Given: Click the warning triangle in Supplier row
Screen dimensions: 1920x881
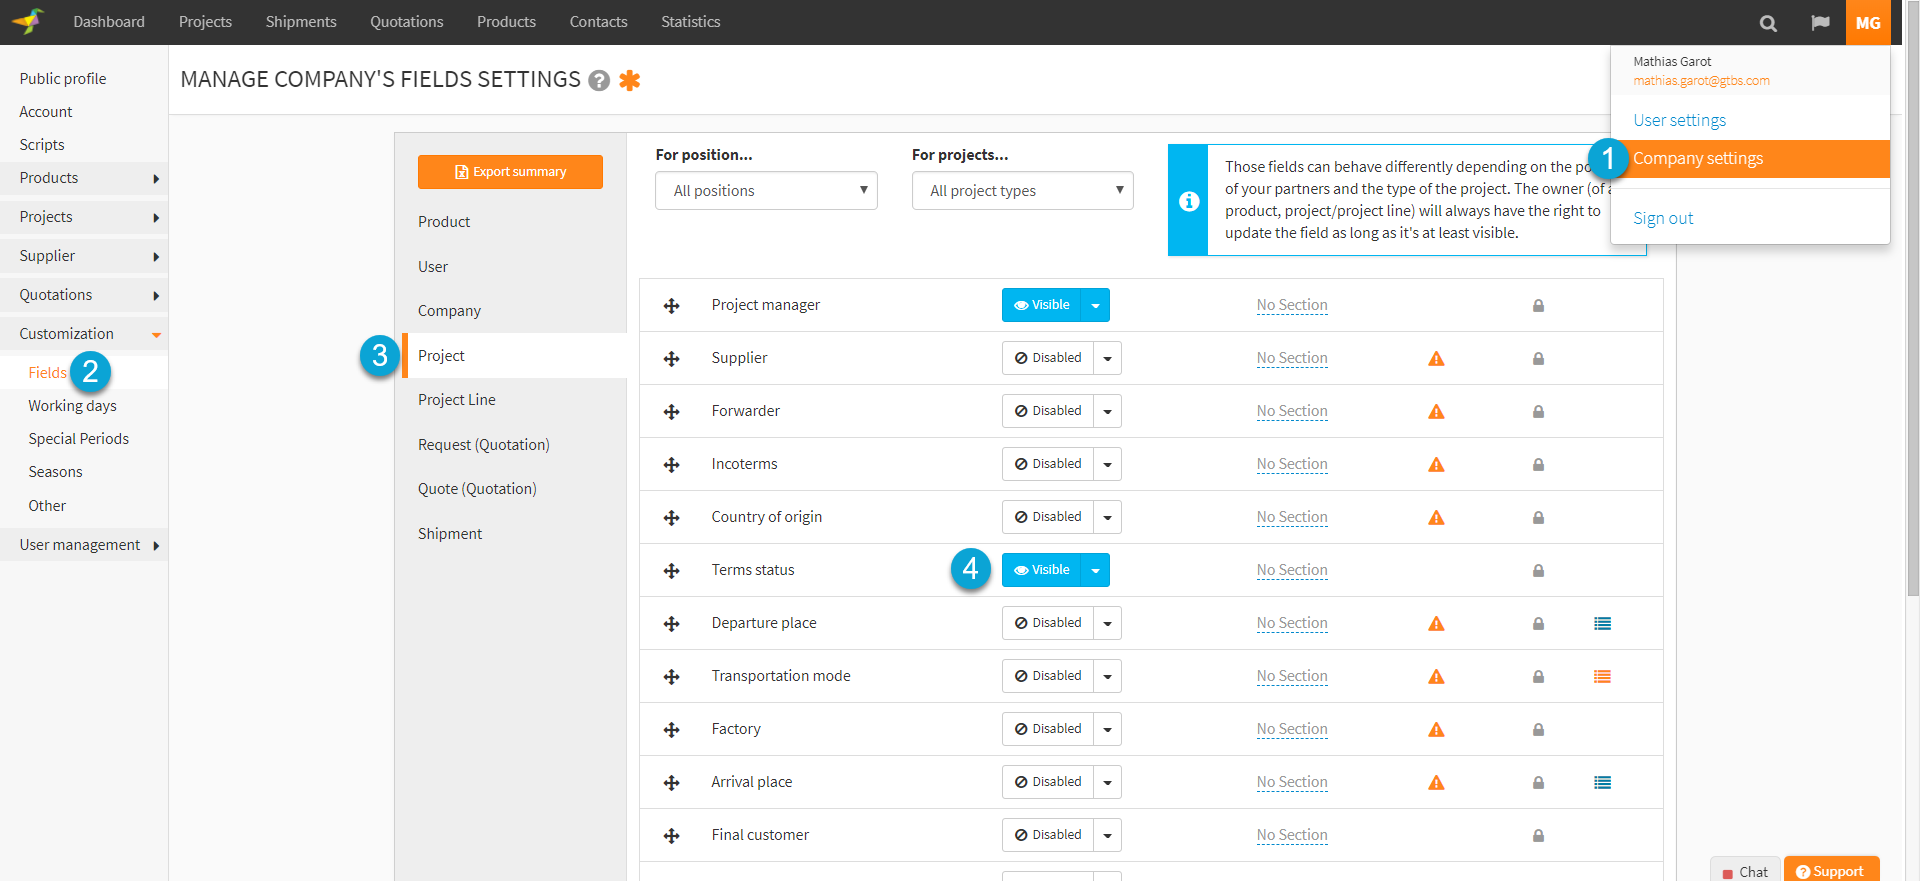Looking at the screenshot, I should tap(1436, 359).
